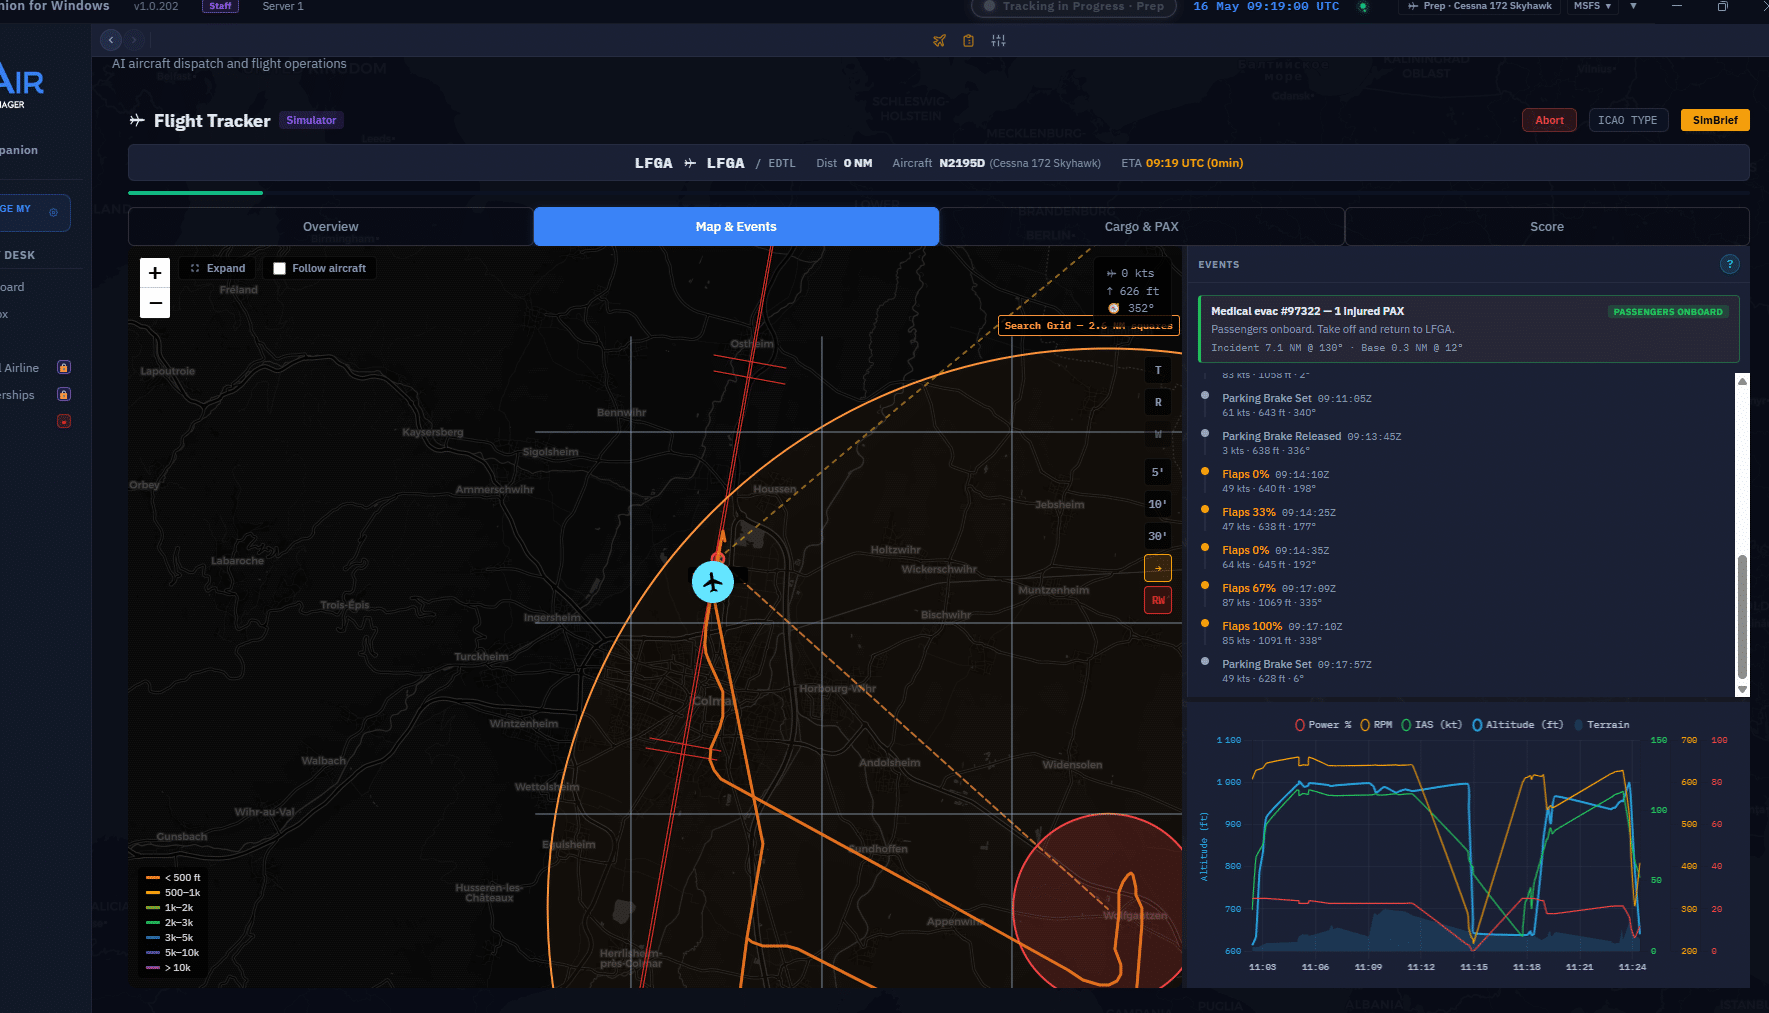Zoom in the map with plus button
Image resolution: width=1769 pixels, height=1013 pixels.
tap(155, 272)
